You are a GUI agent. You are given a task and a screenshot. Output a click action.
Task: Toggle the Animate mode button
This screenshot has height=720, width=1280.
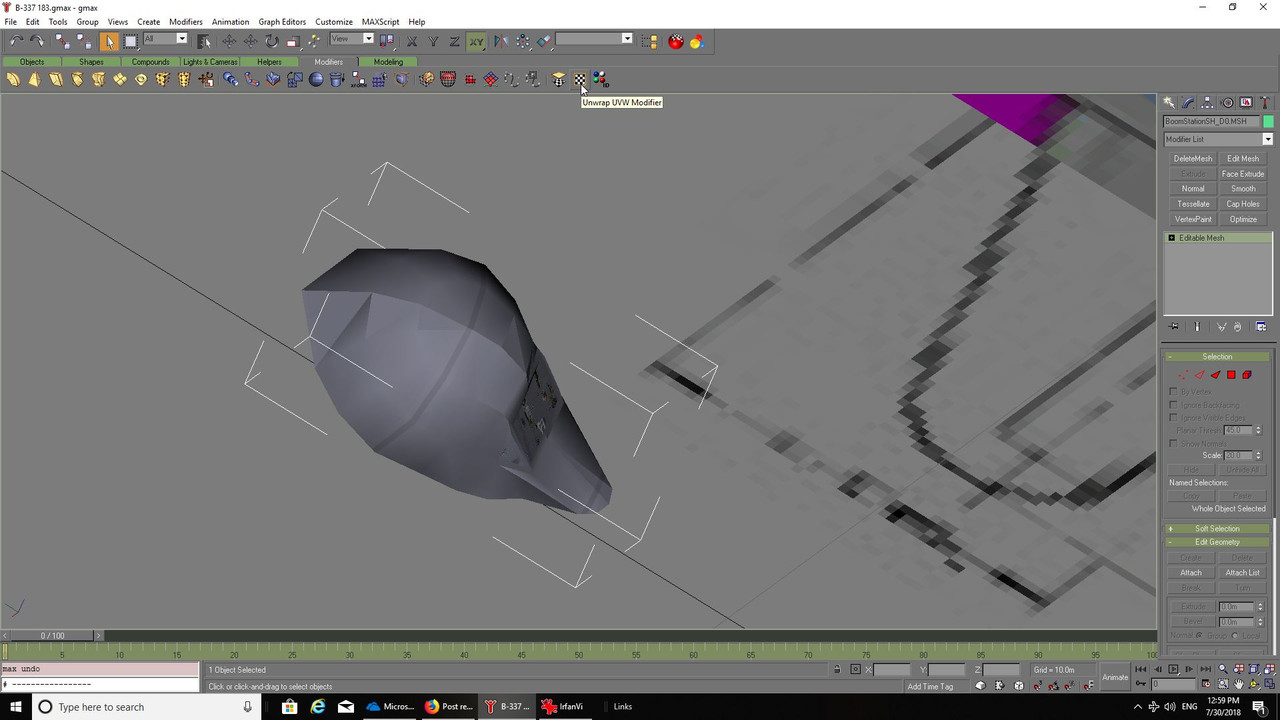(1115, 677)
